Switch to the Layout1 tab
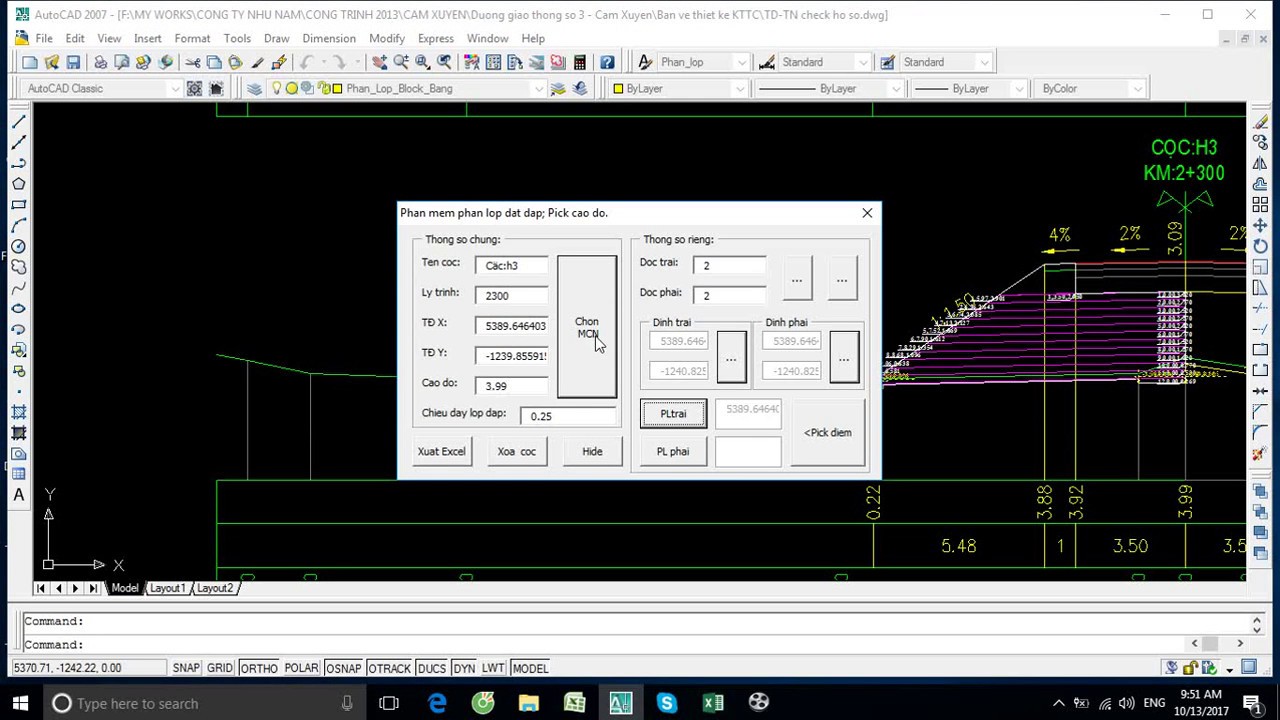 pyautogui.click(x=168, y=588)
